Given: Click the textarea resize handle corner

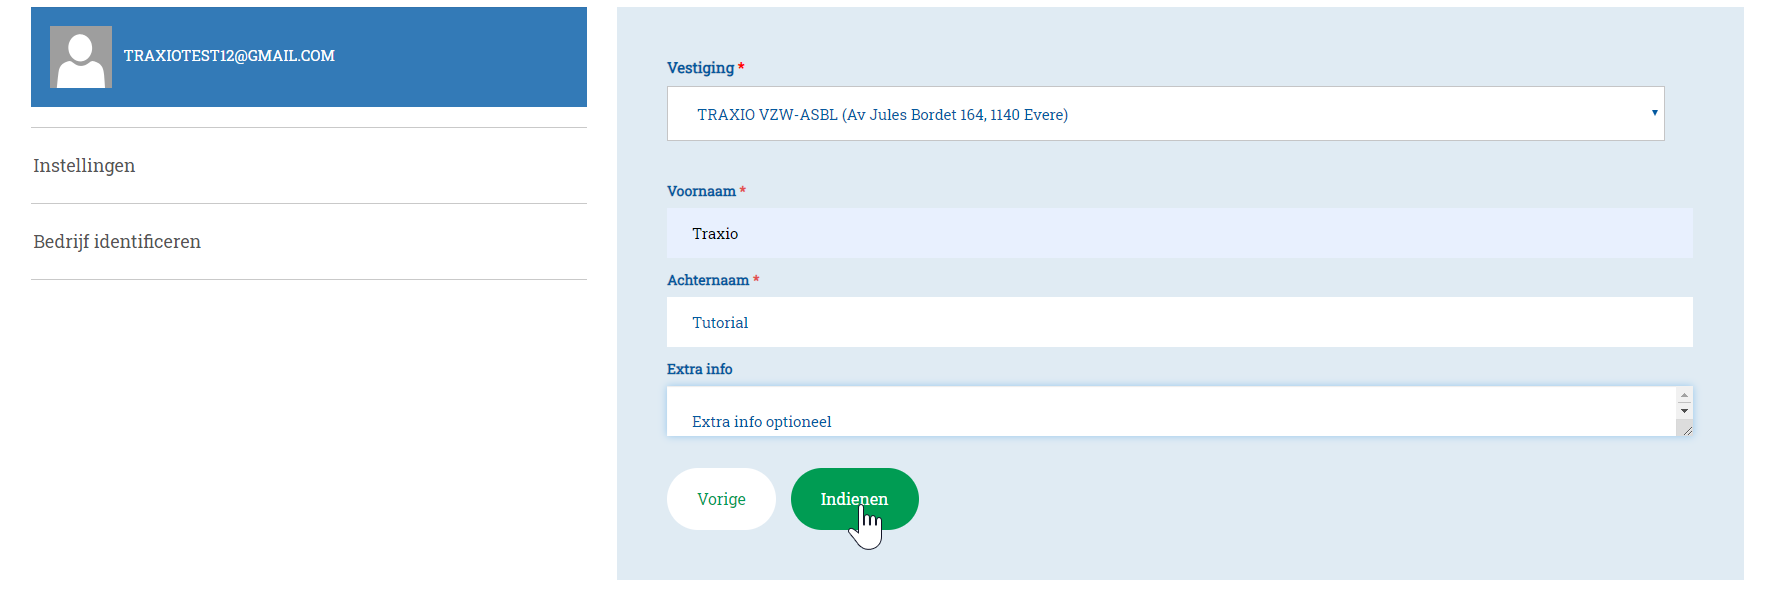Looking at the screenshot, I should [1686, 430].
